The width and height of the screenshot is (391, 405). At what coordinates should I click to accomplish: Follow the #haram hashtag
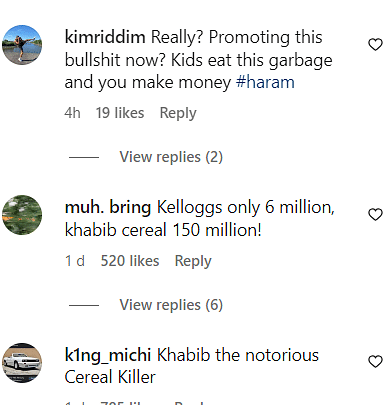[x=265, y=82]
